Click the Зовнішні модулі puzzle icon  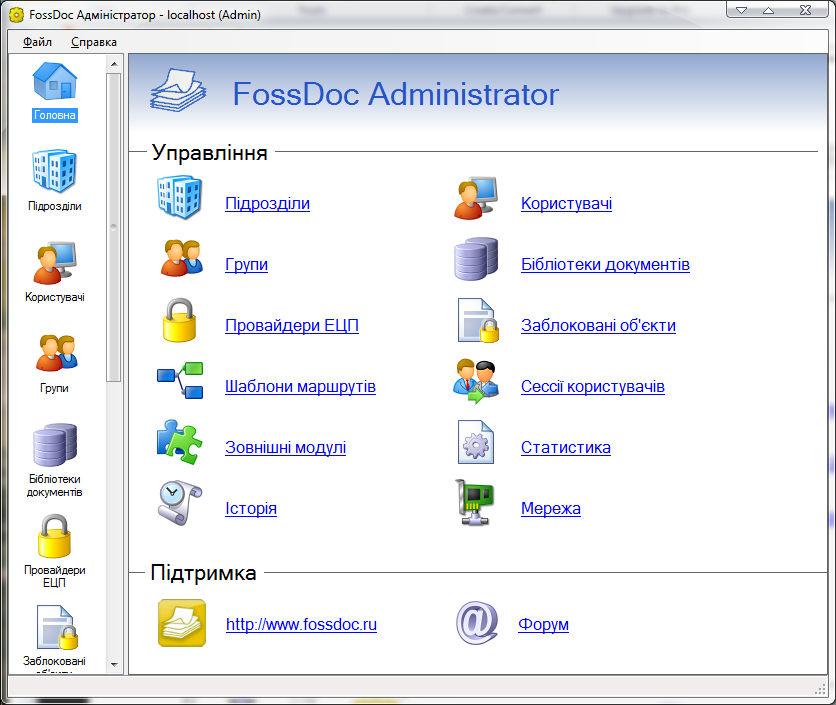(180, 442)
